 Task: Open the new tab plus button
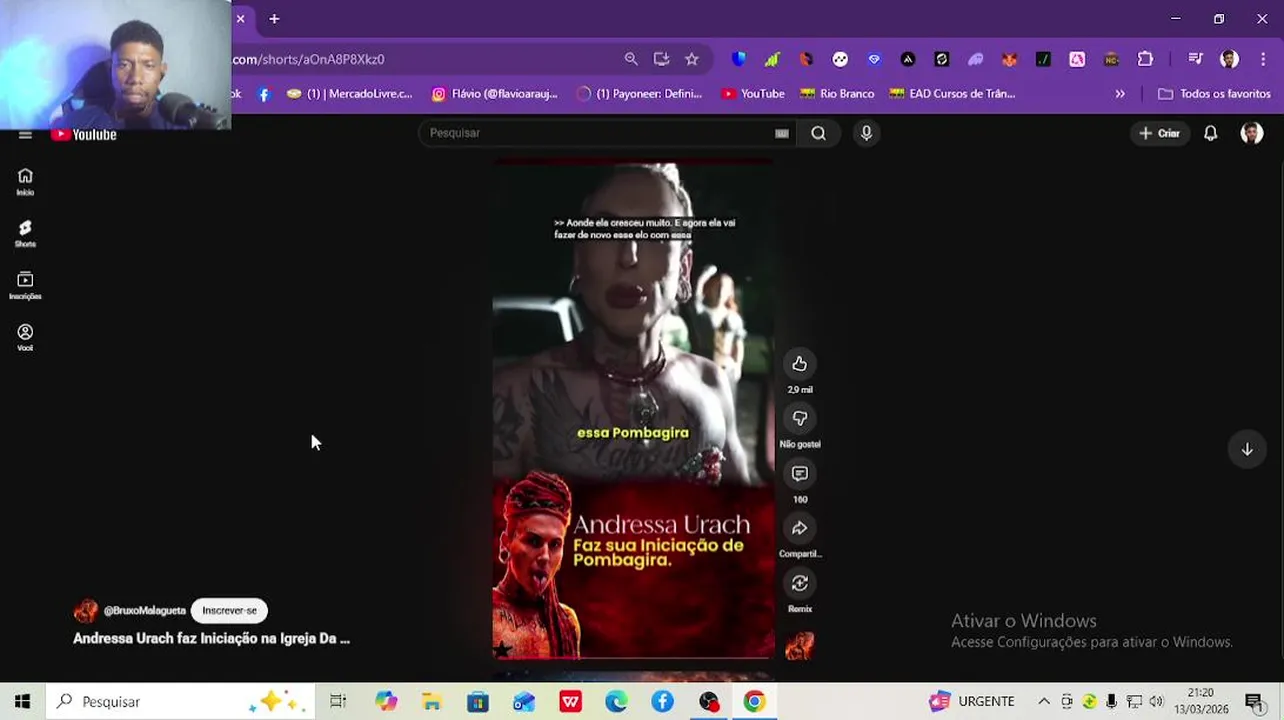pos(274,19)
